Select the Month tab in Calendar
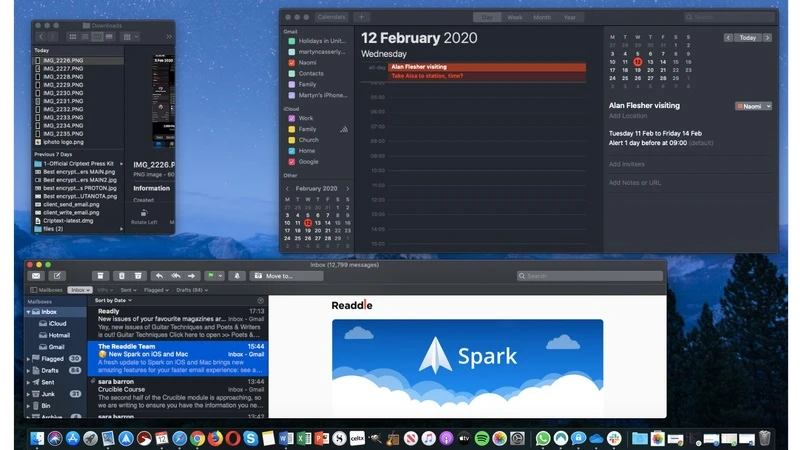The width and height of the screenshot is (800, 450). click(x=542, y=17)
